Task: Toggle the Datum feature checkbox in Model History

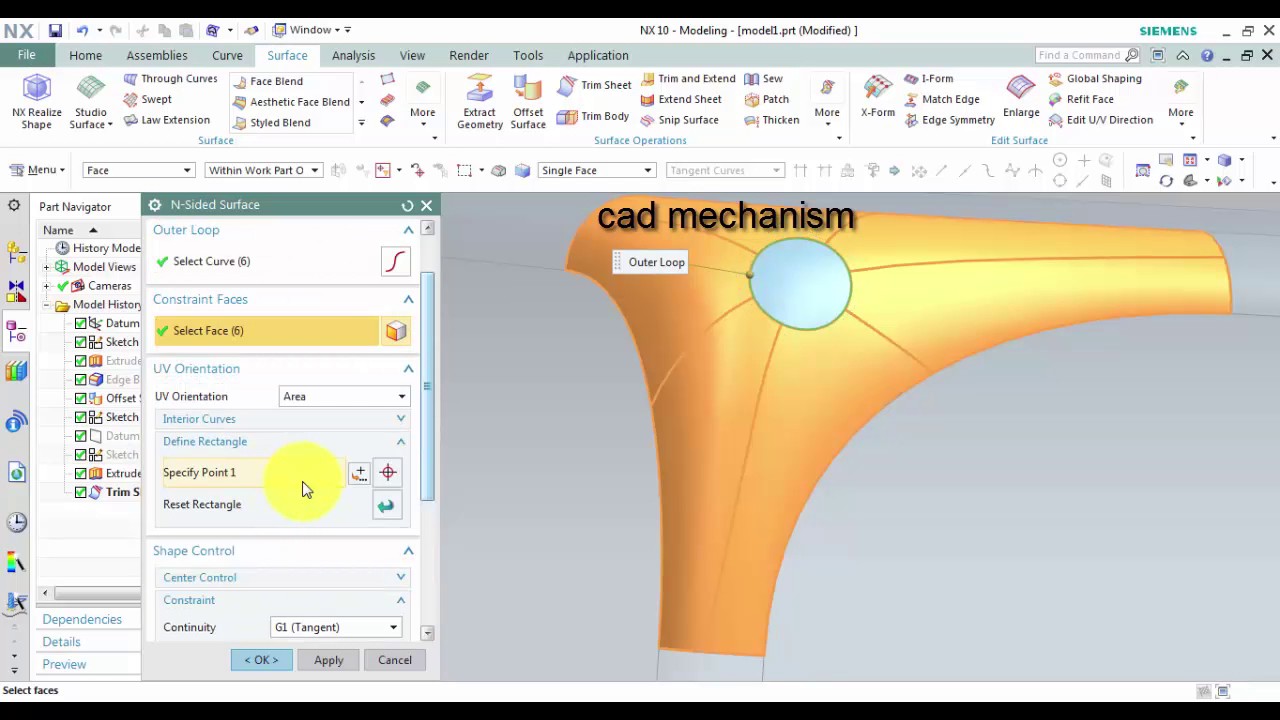Action: (x=81, y=323)
